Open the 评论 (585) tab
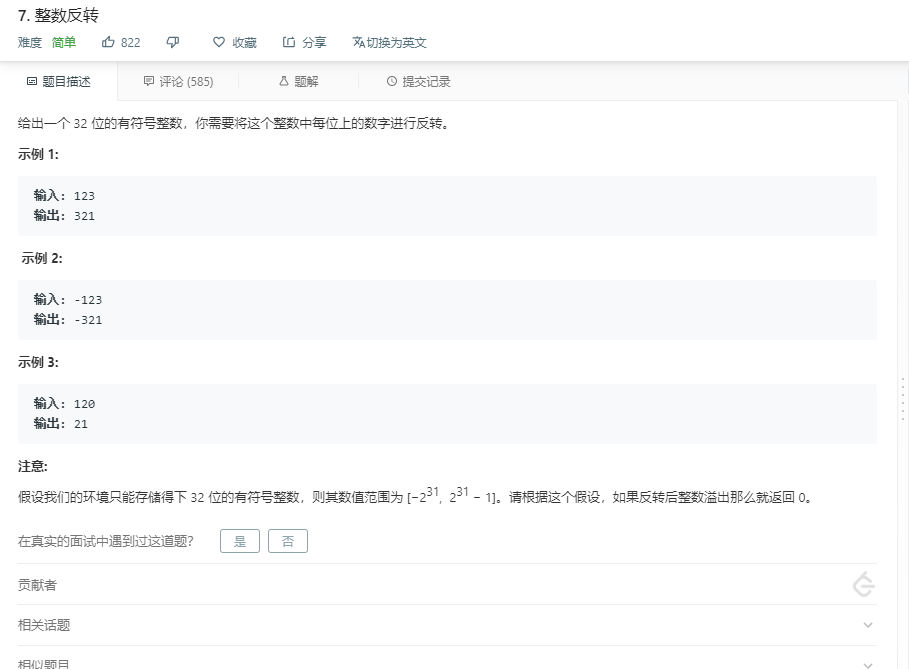This screenshot has width=909, height=669. (179, 82)
